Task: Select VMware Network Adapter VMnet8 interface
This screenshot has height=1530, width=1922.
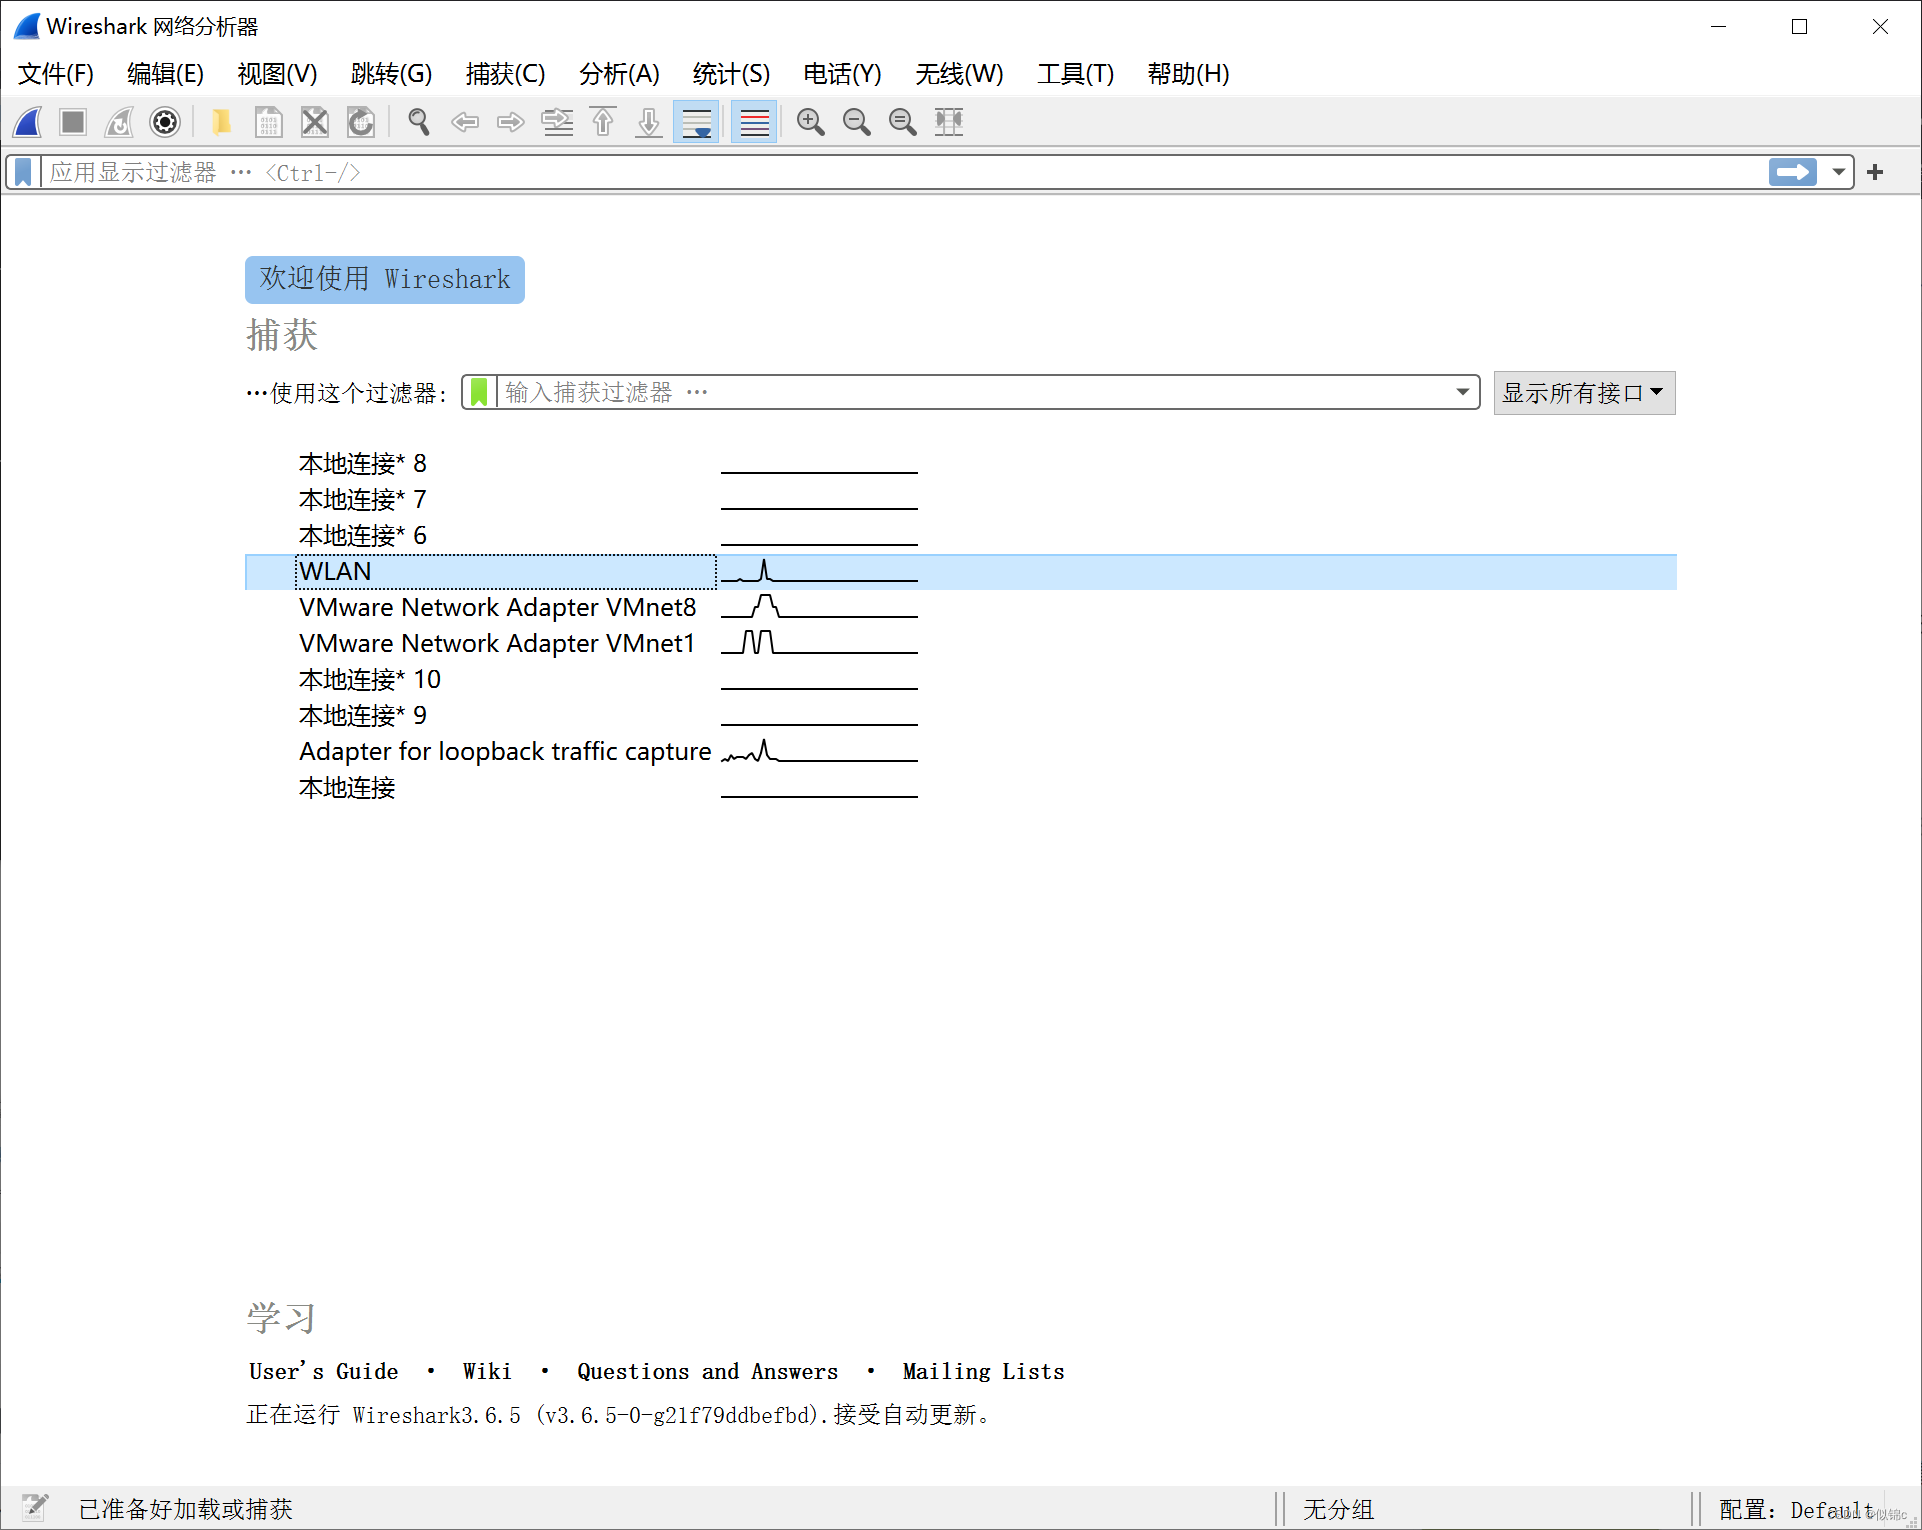Action: point(497,607)
